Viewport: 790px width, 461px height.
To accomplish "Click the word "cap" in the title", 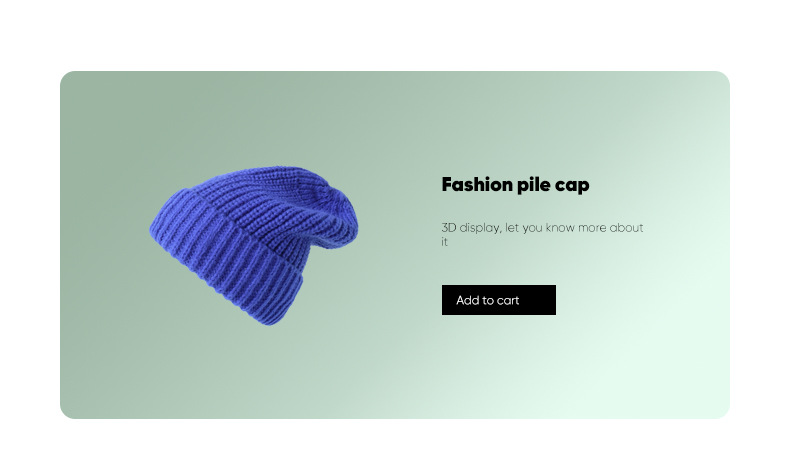I will (x=572, y=186).
